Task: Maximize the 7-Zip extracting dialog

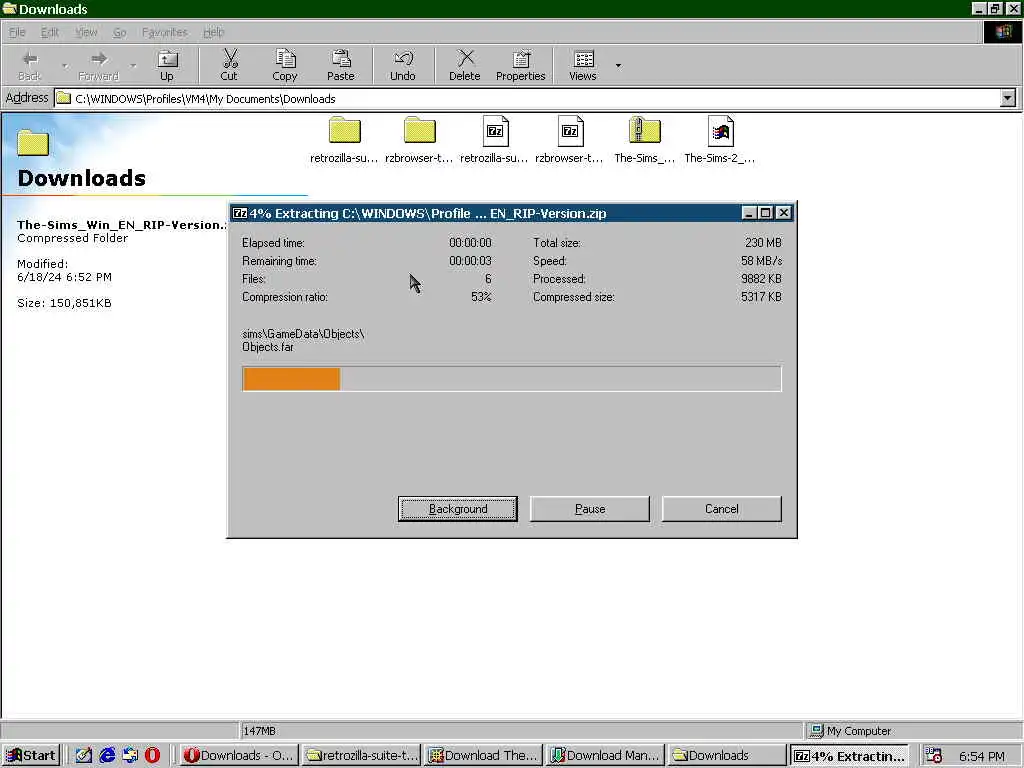Action: 765,213
